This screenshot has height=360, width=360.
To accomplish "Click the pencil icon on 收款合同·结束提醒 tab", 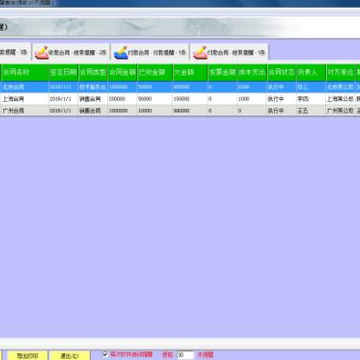I will coord(41,53).
